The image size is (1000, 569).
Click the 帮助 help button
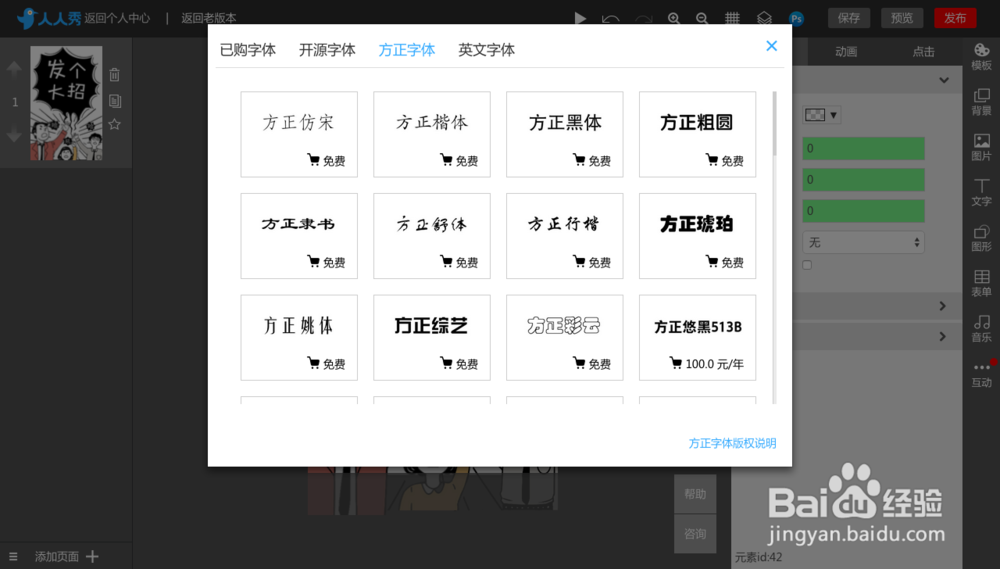click(x=695, y=494)
